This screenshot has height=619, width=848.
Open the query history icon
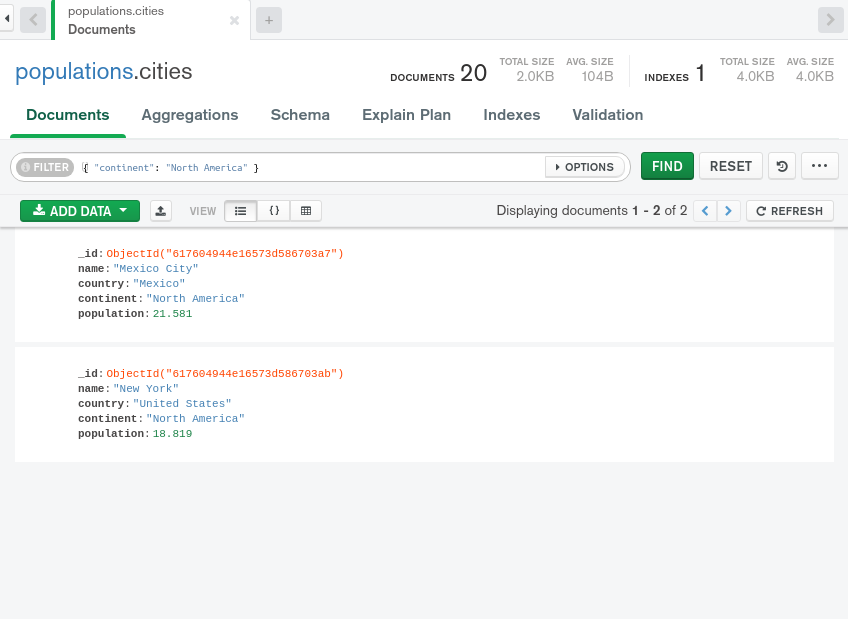[x=781, y=166]
